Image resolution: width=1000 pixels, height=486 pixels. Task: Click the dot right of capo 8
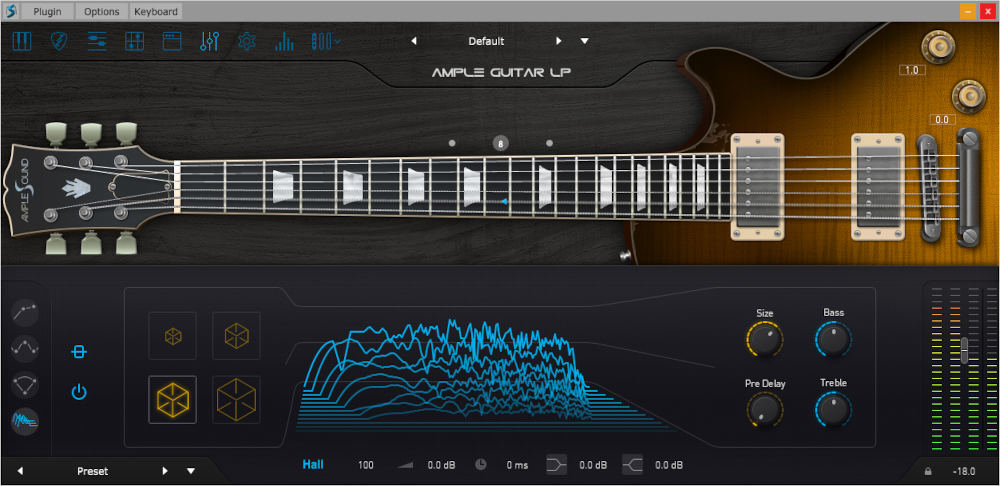click(550, 144)
